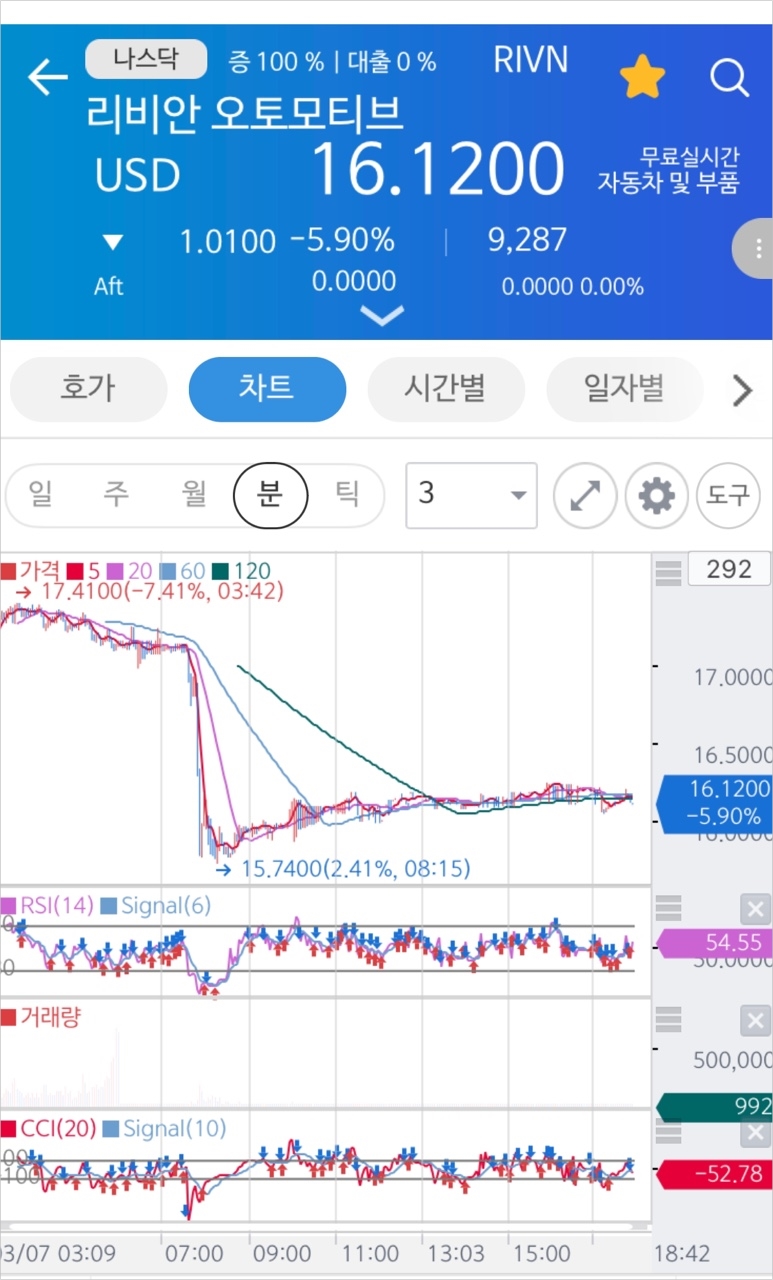Expand chart to fullscreen
Screen dimensions: 773x1280
click(584, 495)
